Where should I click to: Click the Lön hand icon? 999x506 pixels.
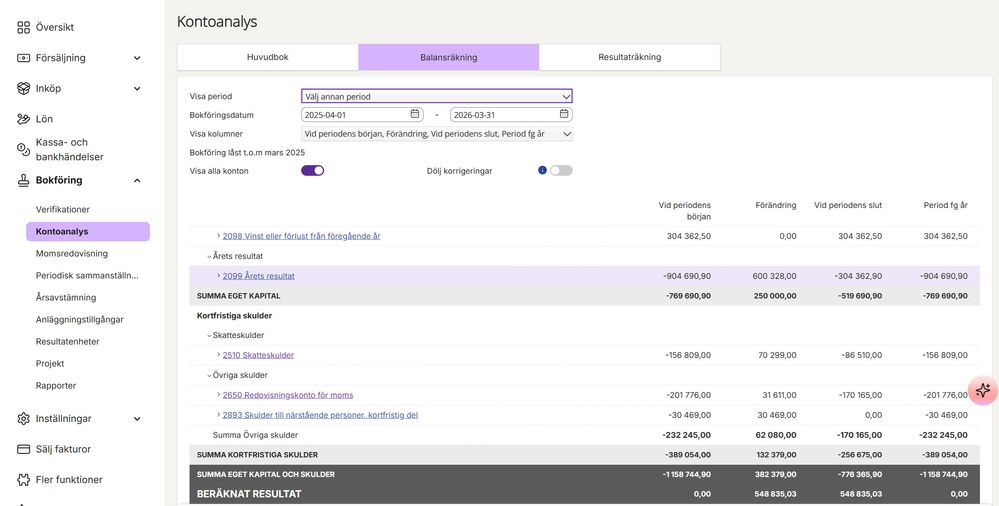tap(24, 119)
